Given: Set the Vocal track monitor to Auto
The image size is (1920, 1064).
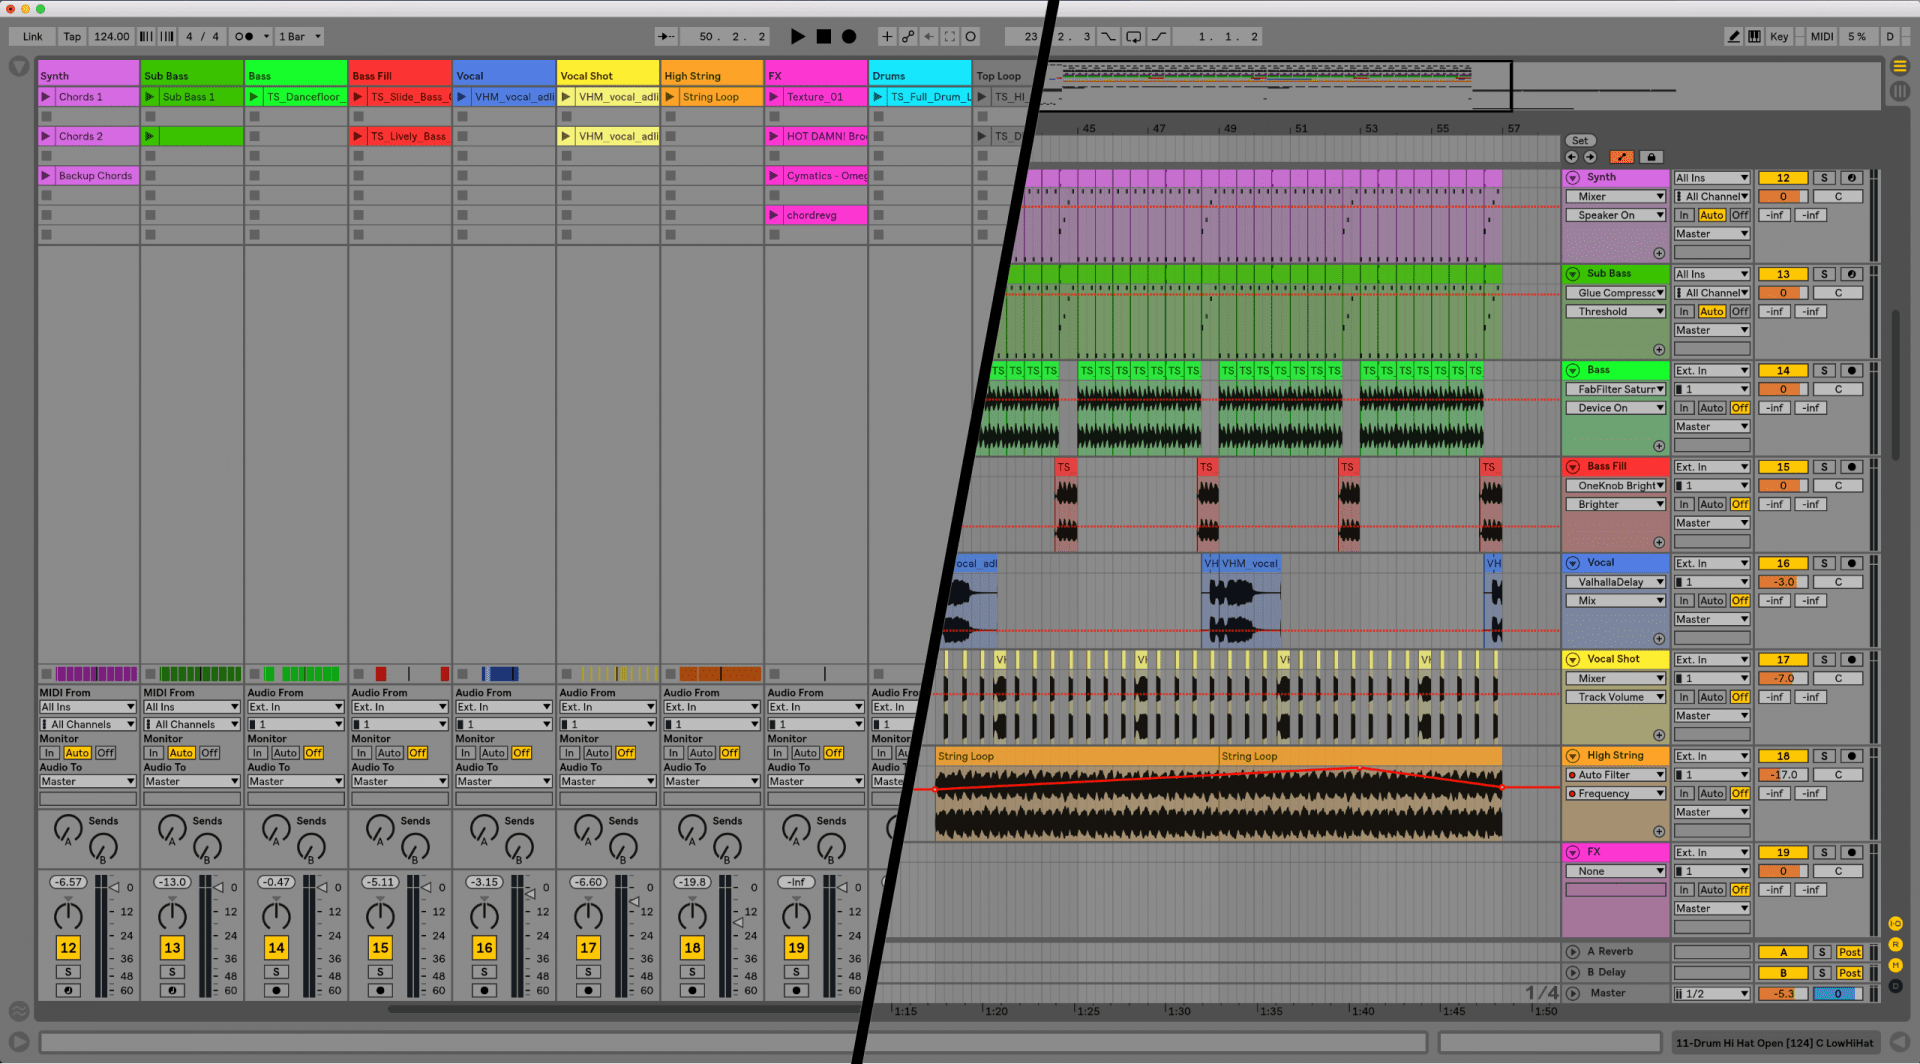Looking at the screenshot, I should 493,753.
